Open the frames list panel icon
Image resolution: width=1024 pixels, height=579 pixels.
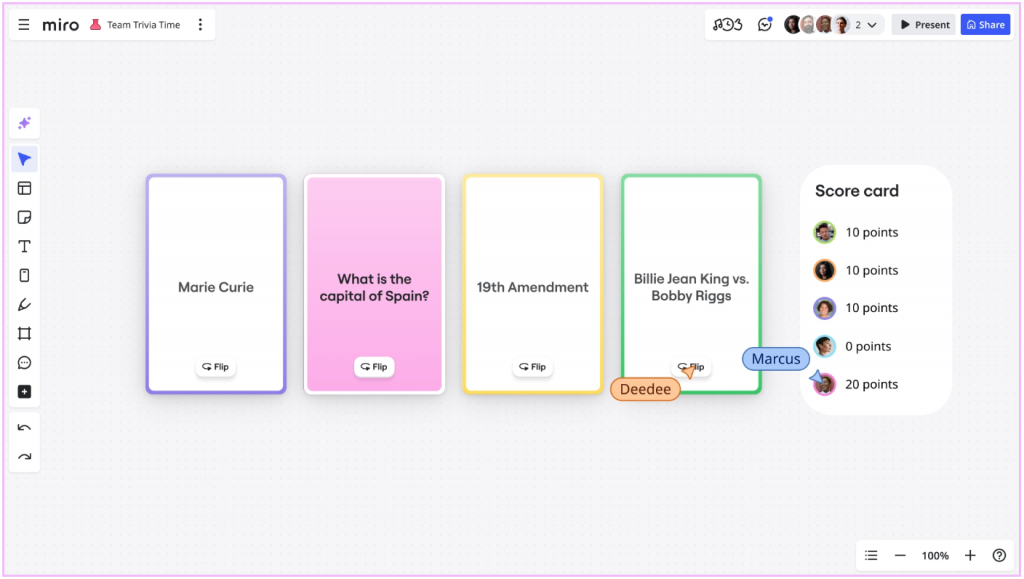click(871, 555)
